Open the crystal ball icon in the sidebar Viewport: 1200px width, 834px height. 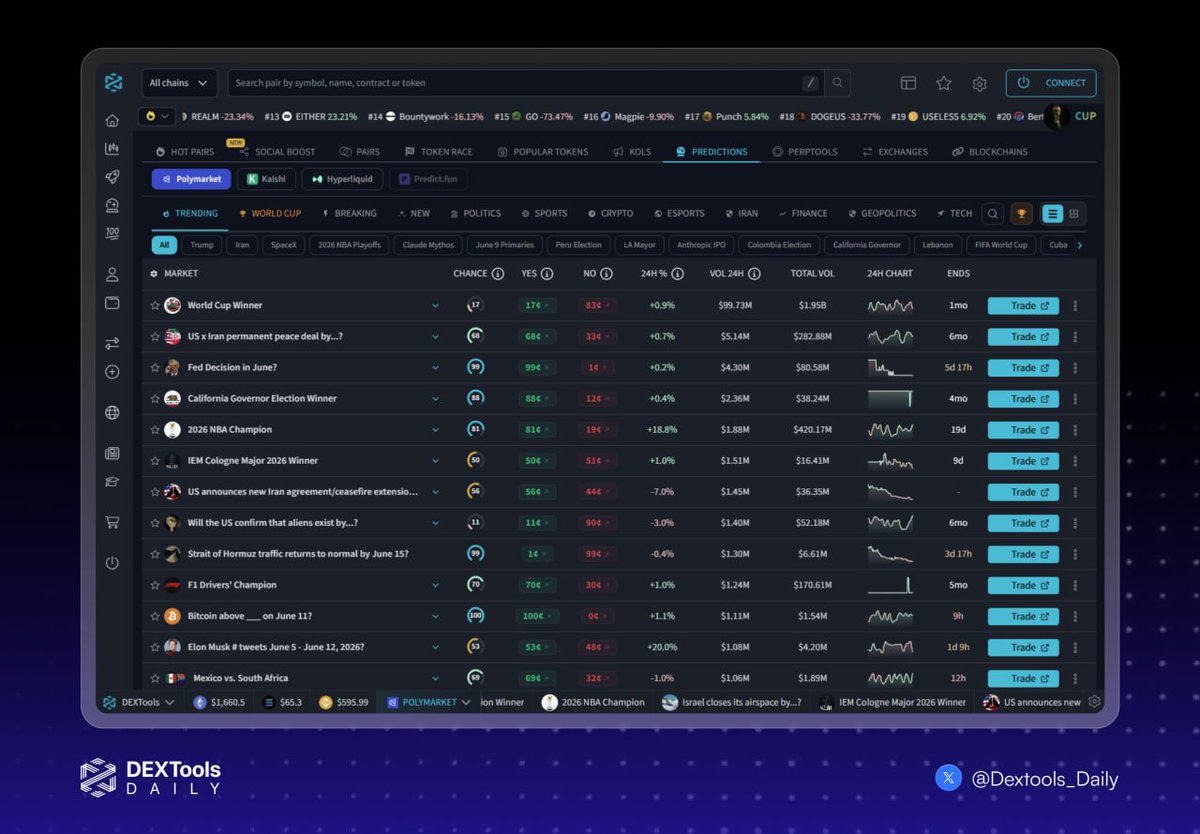[112, 205]
